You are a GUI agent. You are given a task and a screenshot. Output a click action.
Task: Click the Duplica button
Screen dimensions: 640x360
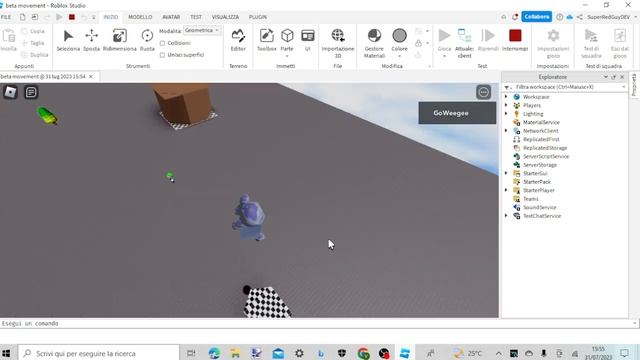pyautogui.click(x=35, y=55)
